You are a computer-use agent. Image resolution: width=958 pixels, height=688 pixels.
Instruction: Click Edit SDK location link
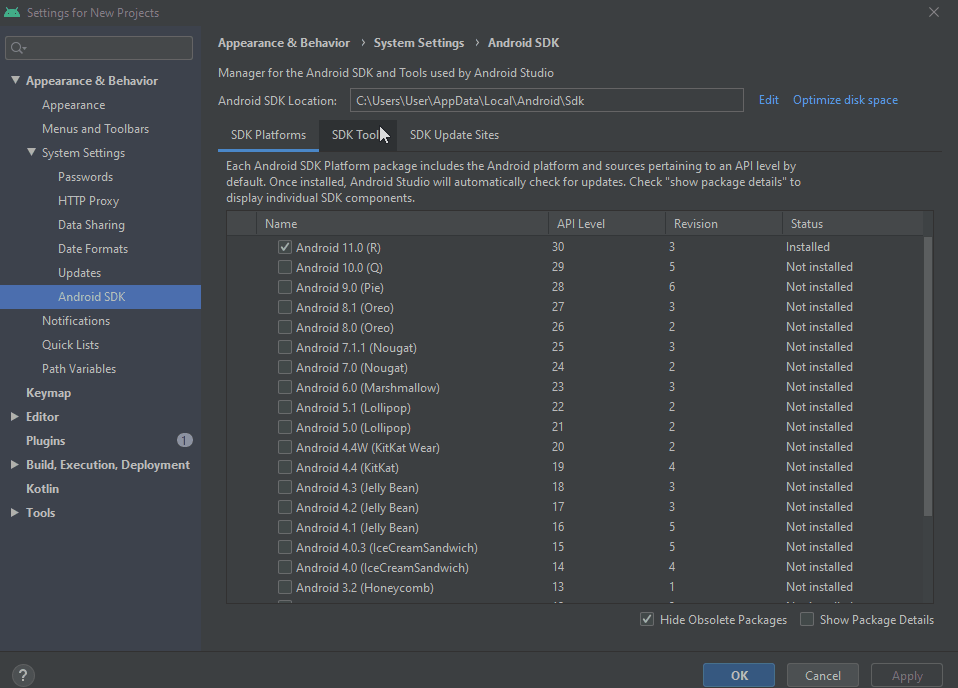769,100
